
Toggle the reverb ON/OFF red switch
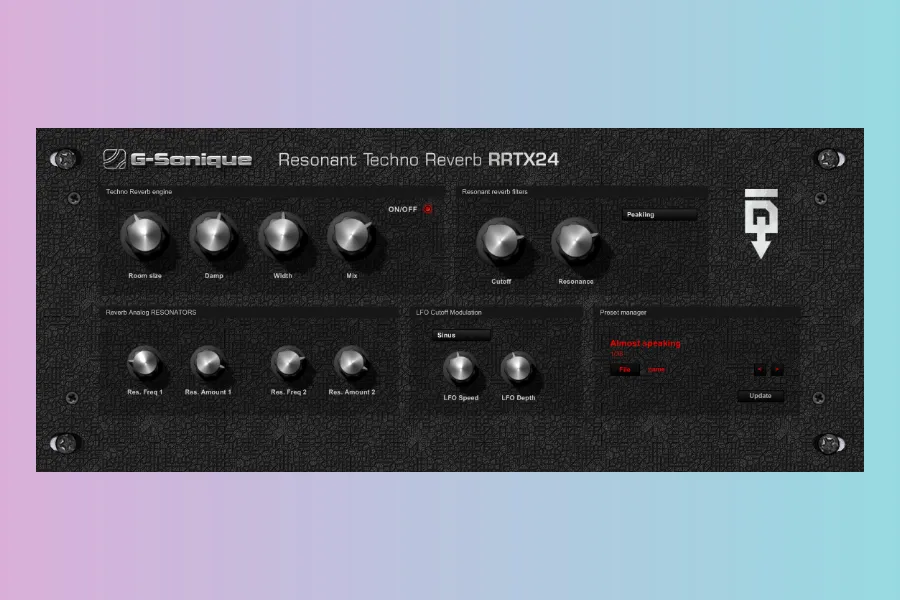pyautogui.click(x=428, y=209)
